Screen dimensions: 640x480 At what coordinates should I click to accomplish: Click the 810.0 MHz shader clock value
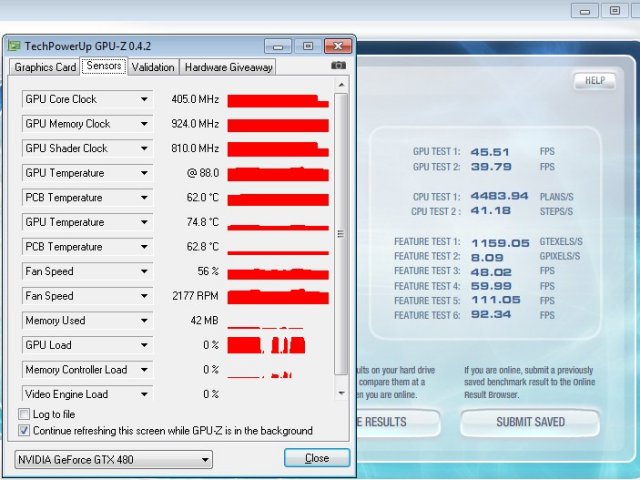[195, 148]
